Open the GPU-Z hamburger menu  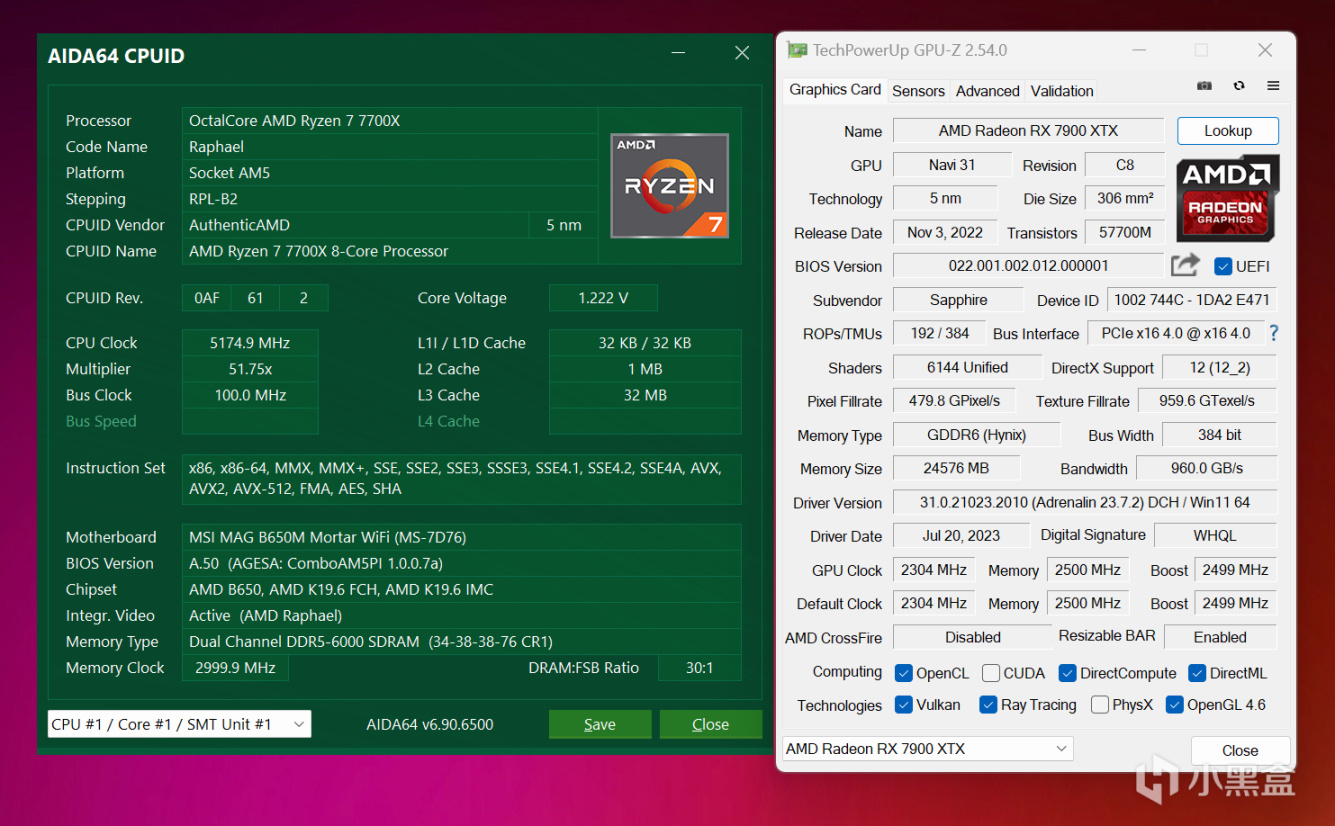pos(1273,86)
